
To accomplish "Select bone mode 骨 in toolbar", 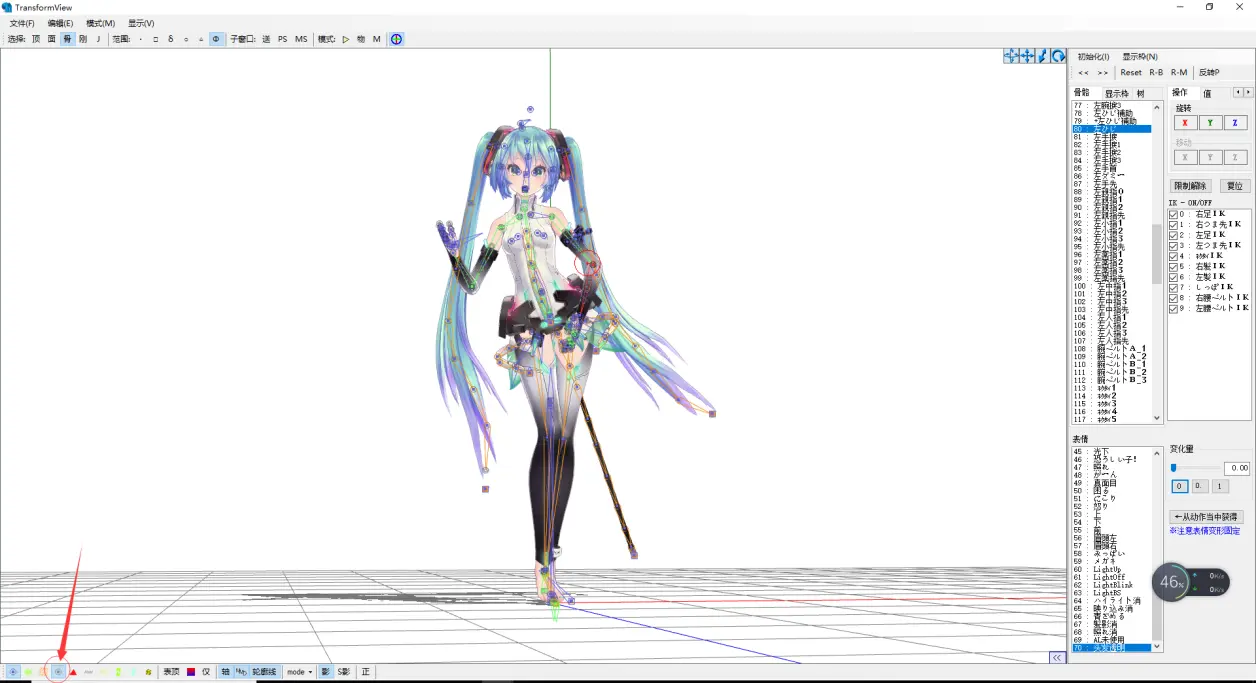I will tap(67, 39).
